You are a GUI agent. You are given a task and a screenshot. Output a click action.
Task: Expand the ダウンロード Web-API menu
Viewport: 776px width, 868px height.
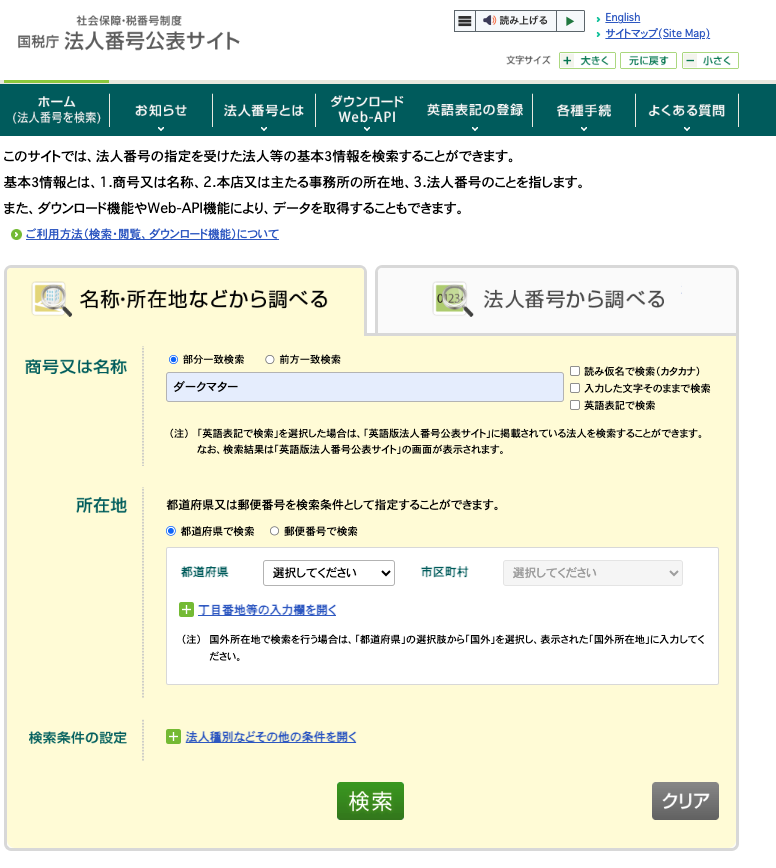click(x=367, y=112)
